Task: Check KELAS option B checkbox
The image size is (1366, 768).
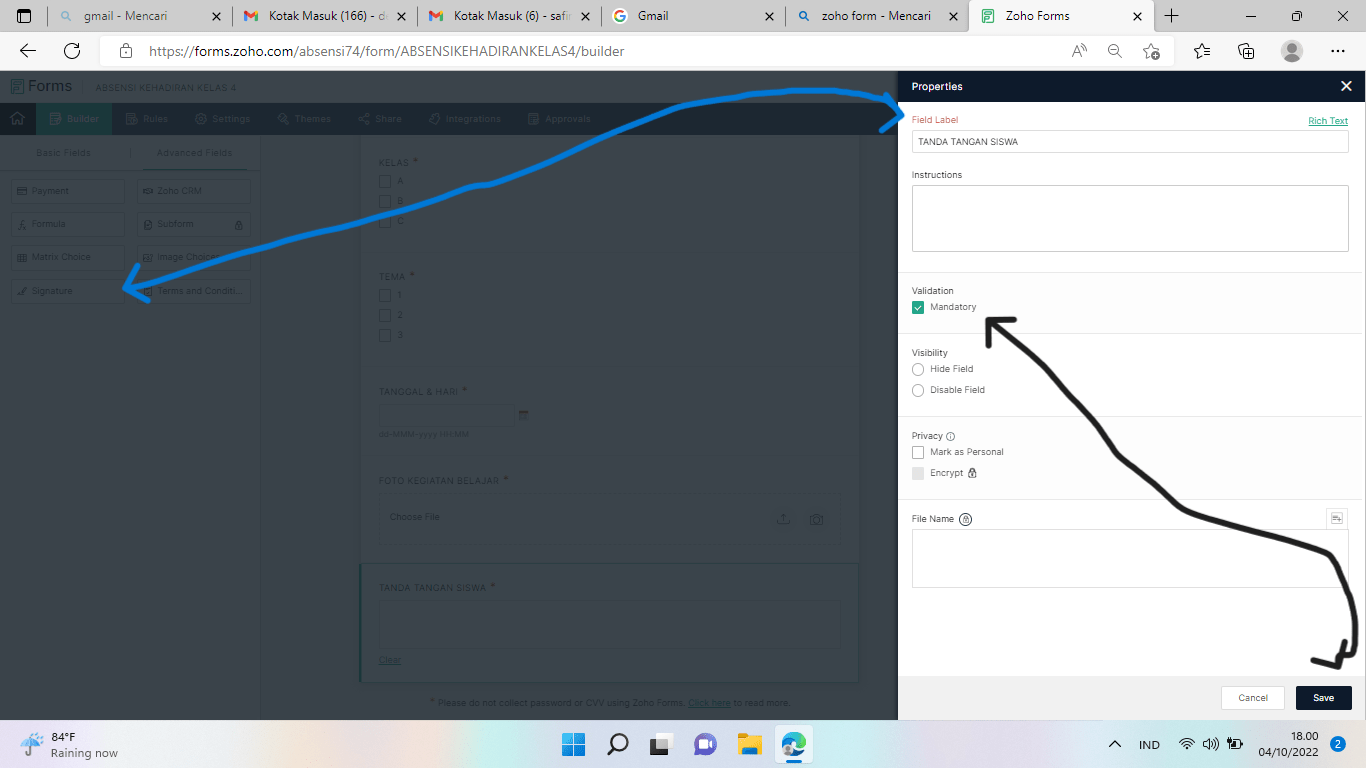Action: pos(385,201)
